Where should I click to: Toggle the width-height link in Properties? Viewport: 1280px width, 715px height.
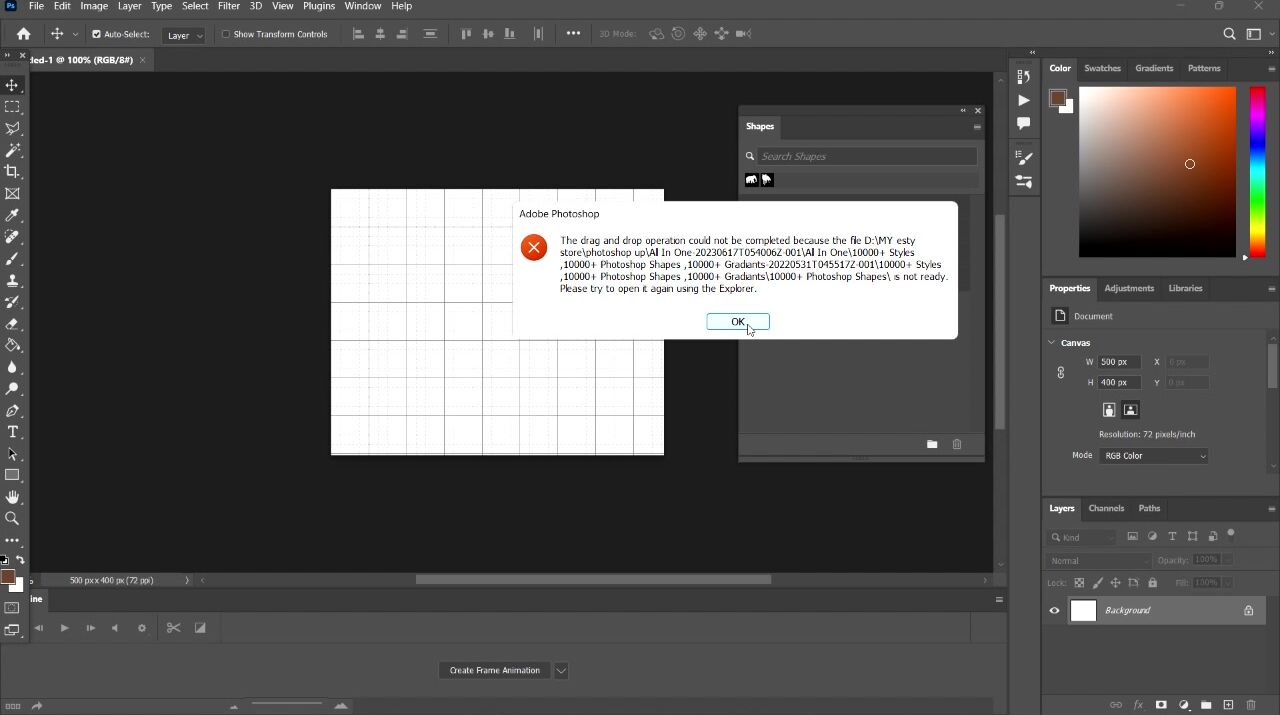click(1061, 372)
